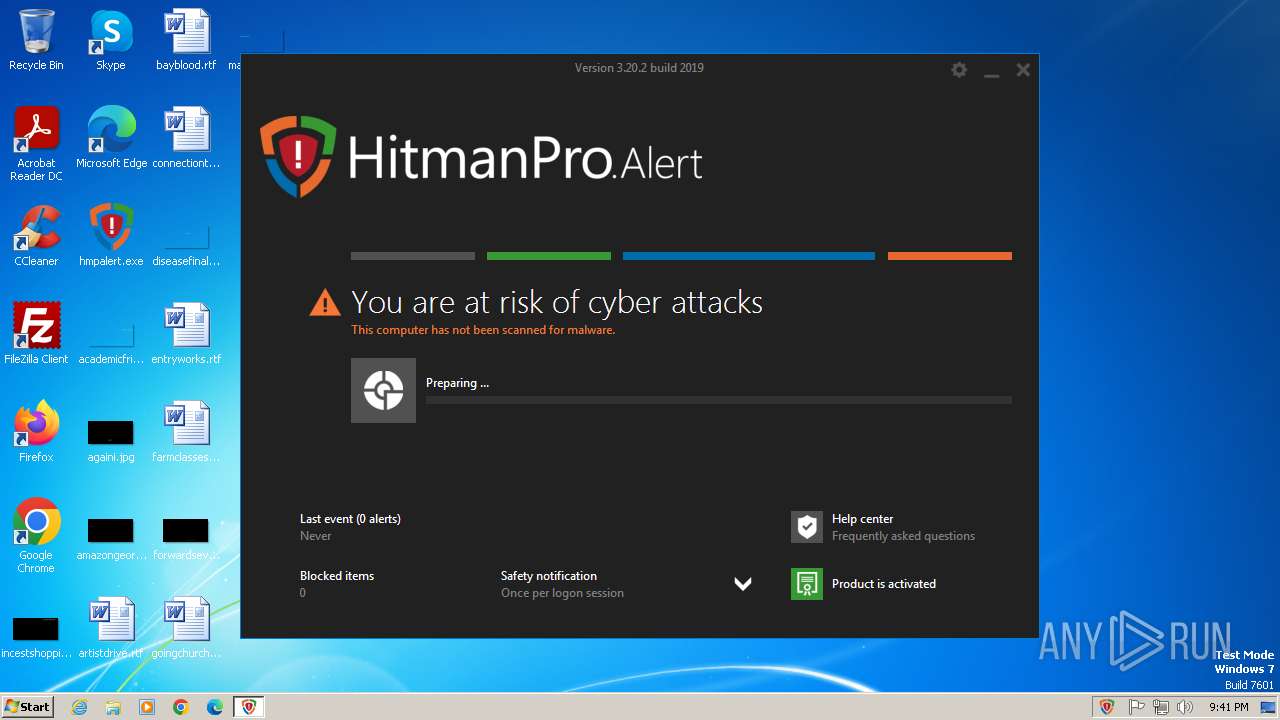Image resolution: width=1280 pixels, height=720 pixels.
Task: Click the HitmanPro.Alert shield logo
Action: [298, 156]
